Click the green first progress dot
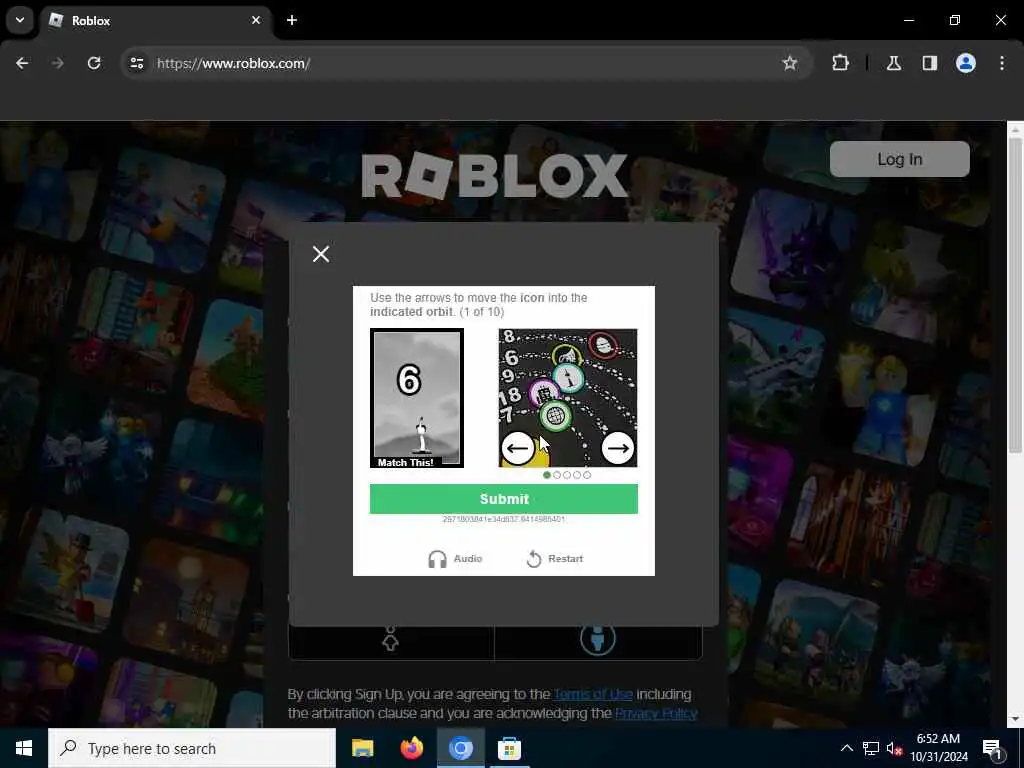 (x=547, y=475)
